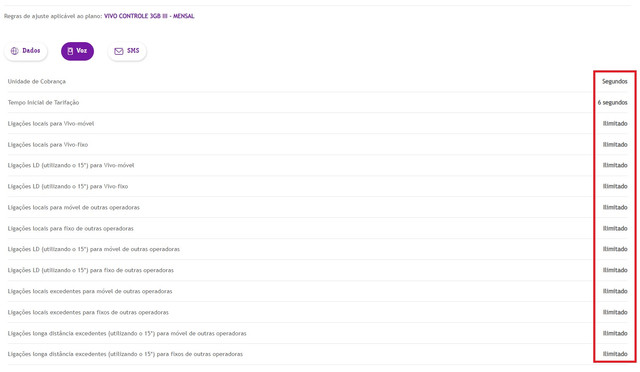The width and height of the screenshot is (640, 372).
Task: Select 'Ligações locais para Vivo-fixo' label
Action: coord(48,145)
